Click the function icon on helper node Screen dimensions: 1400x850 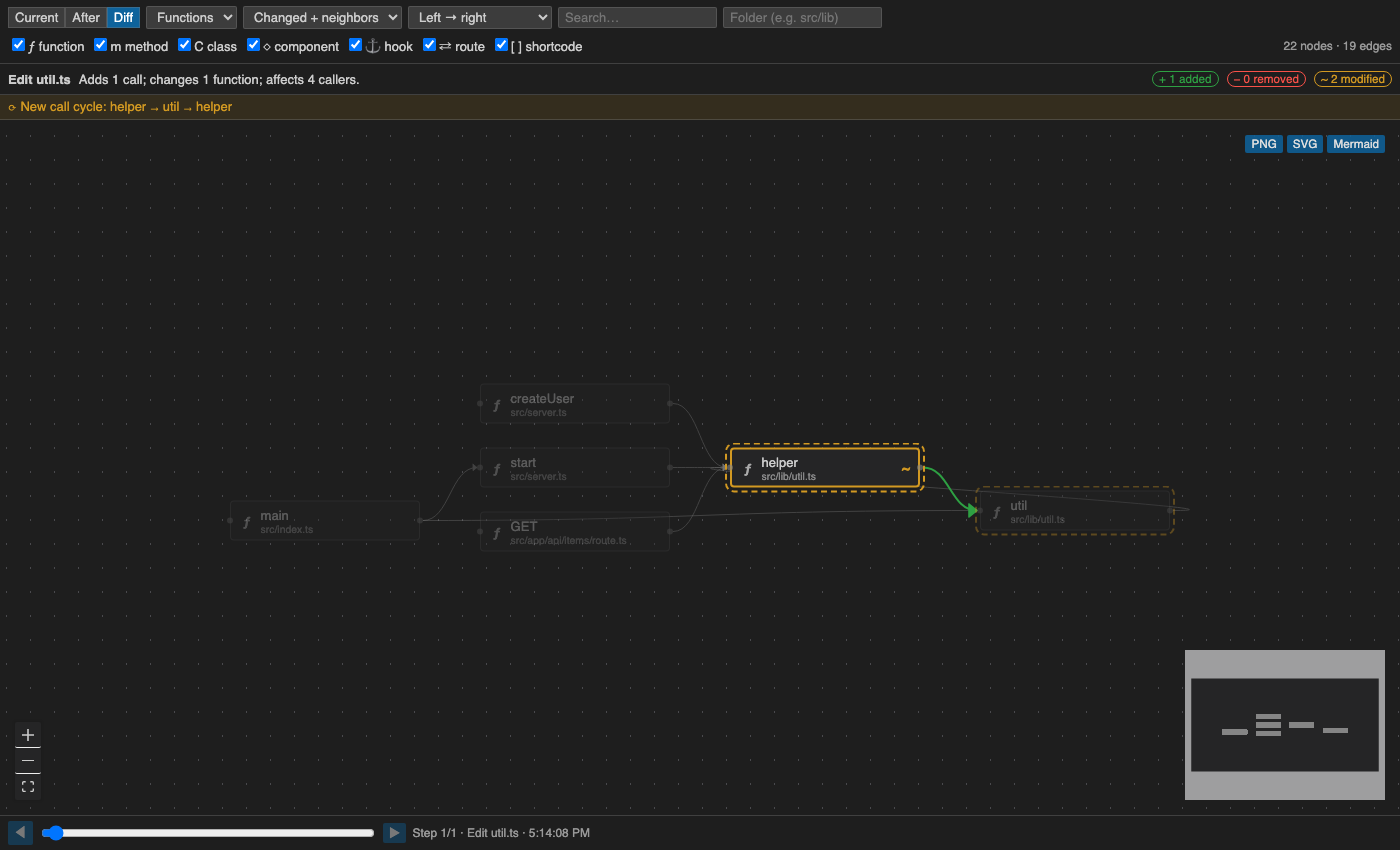tap(747, 469)
